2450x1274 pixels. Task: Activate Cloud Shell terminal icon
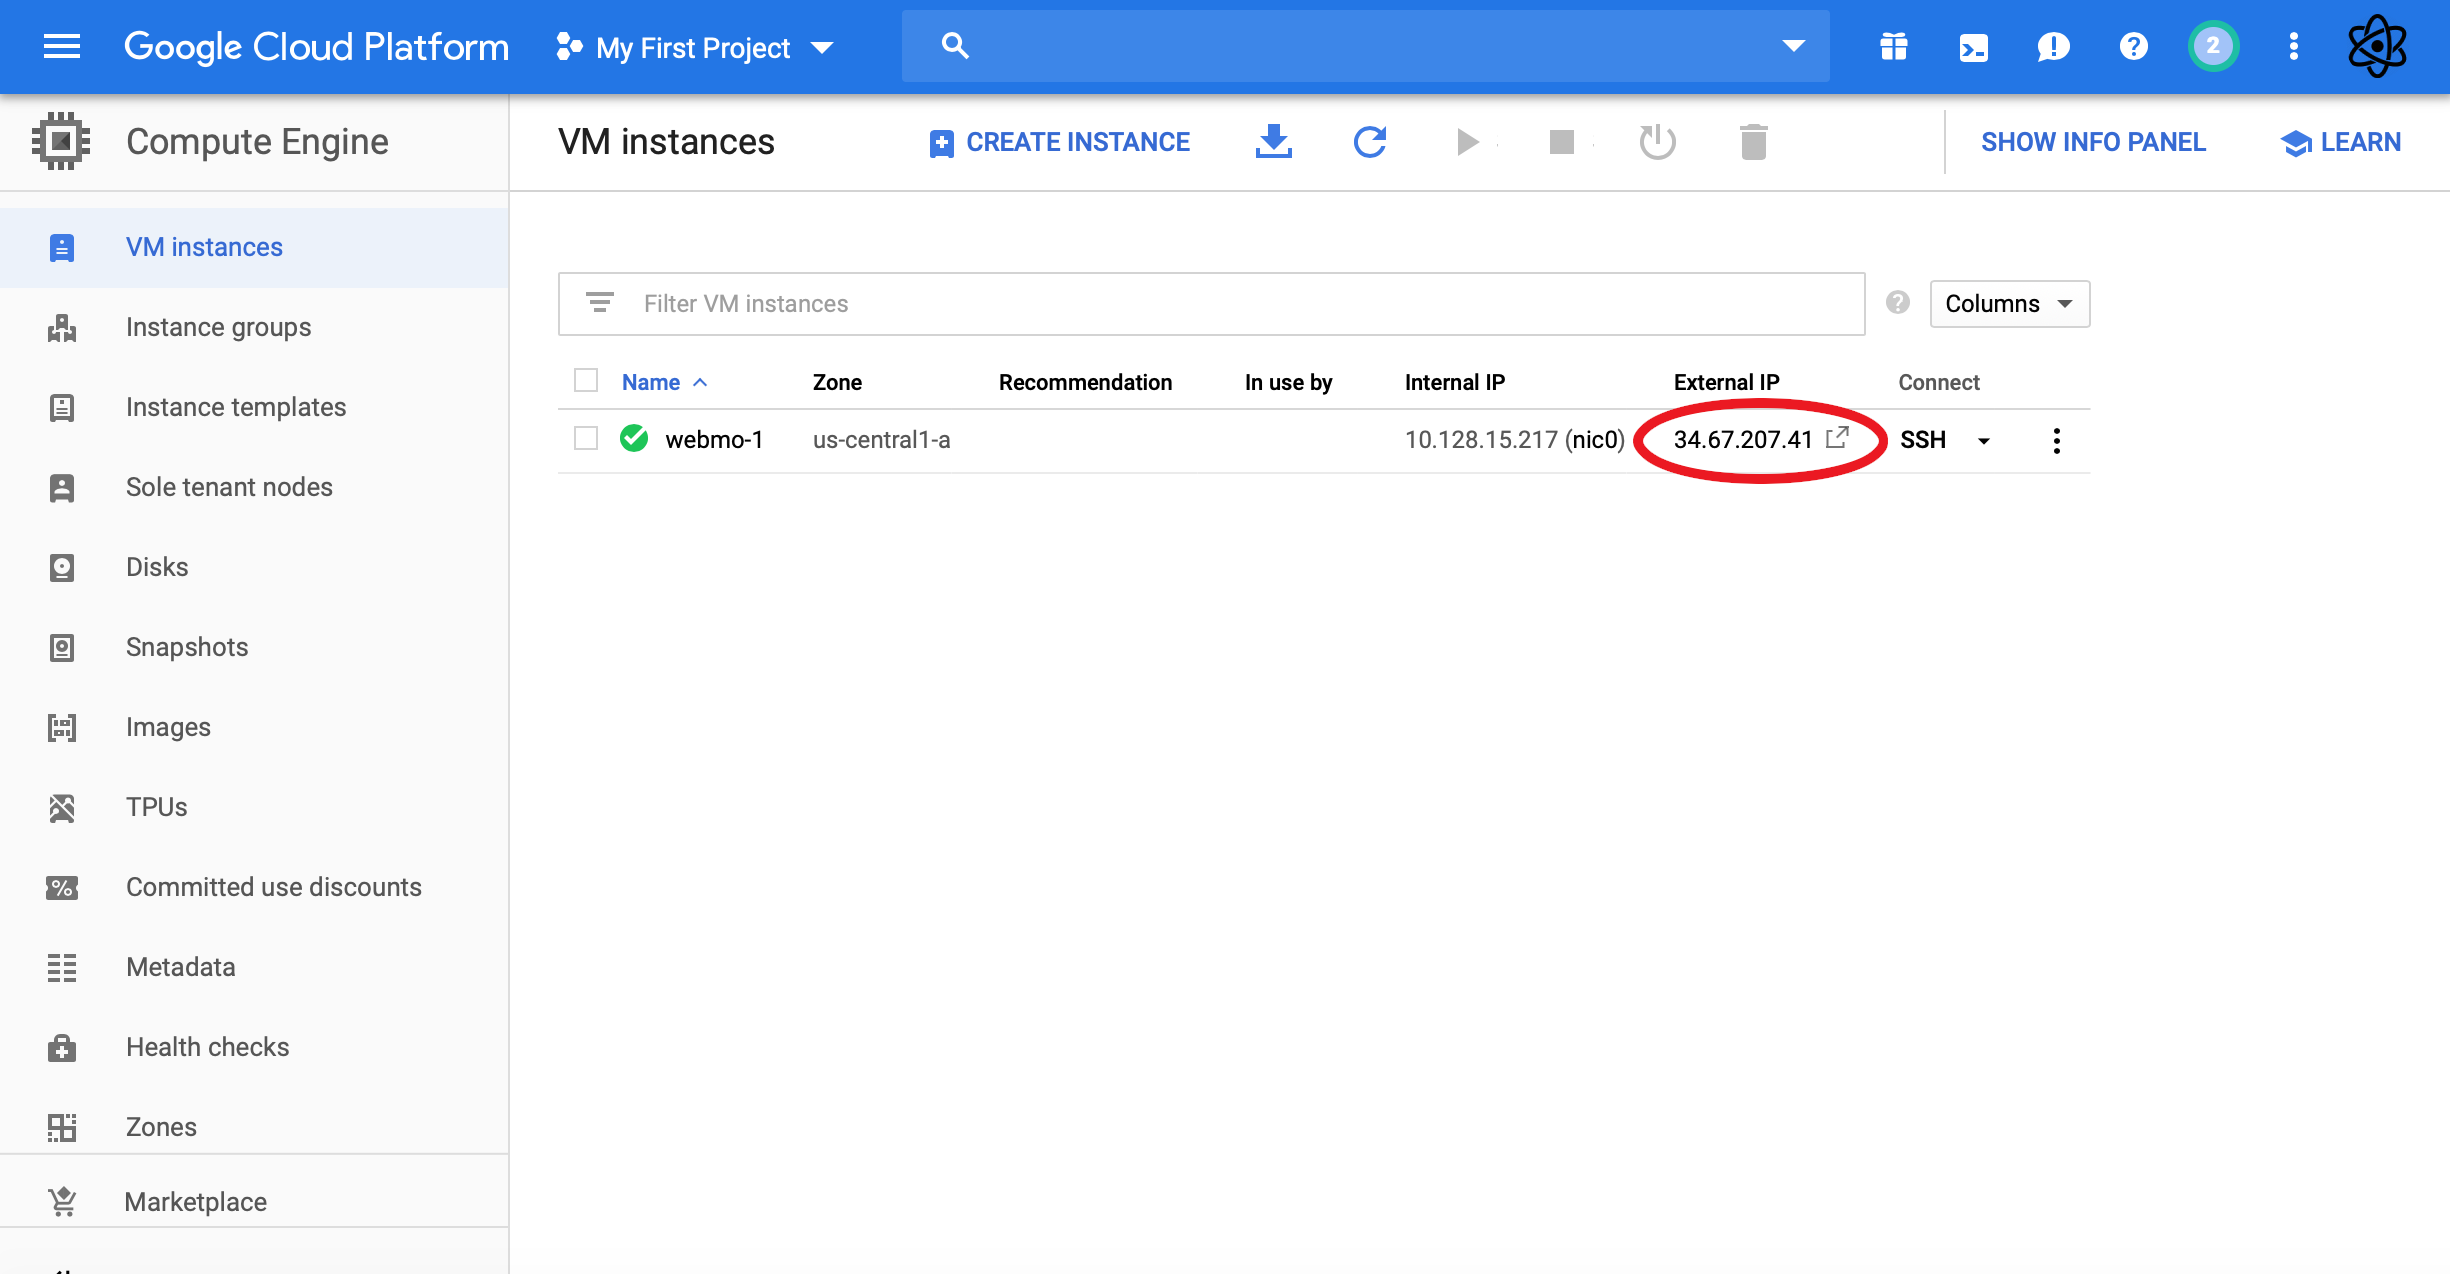click(x=1973, y=47)
